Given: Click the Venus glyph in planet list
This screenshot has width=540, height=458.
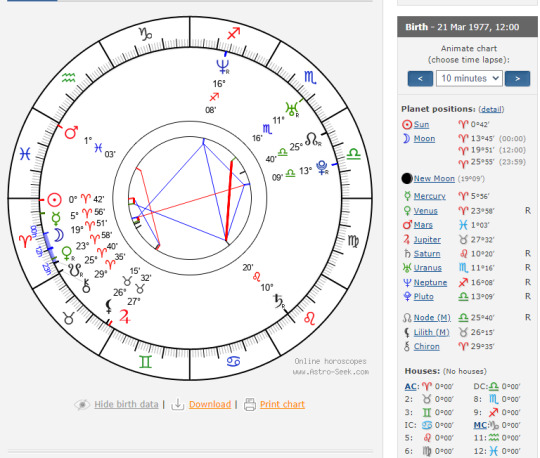Looking at the screenshot, I should 407,210.
